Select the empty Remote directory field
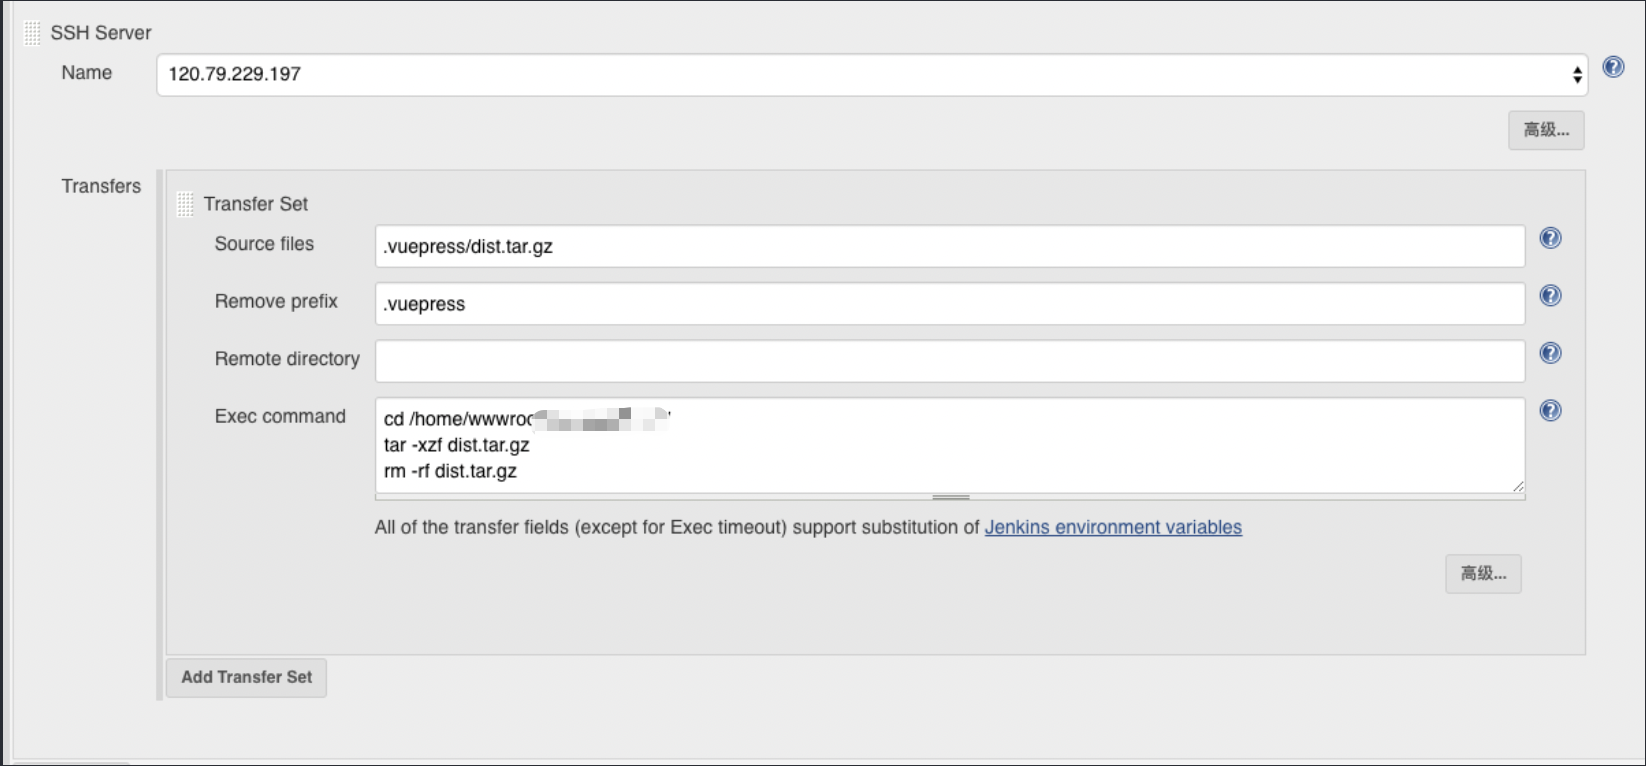Screen dimensions: 1646x766 click(x=949, y=361)
